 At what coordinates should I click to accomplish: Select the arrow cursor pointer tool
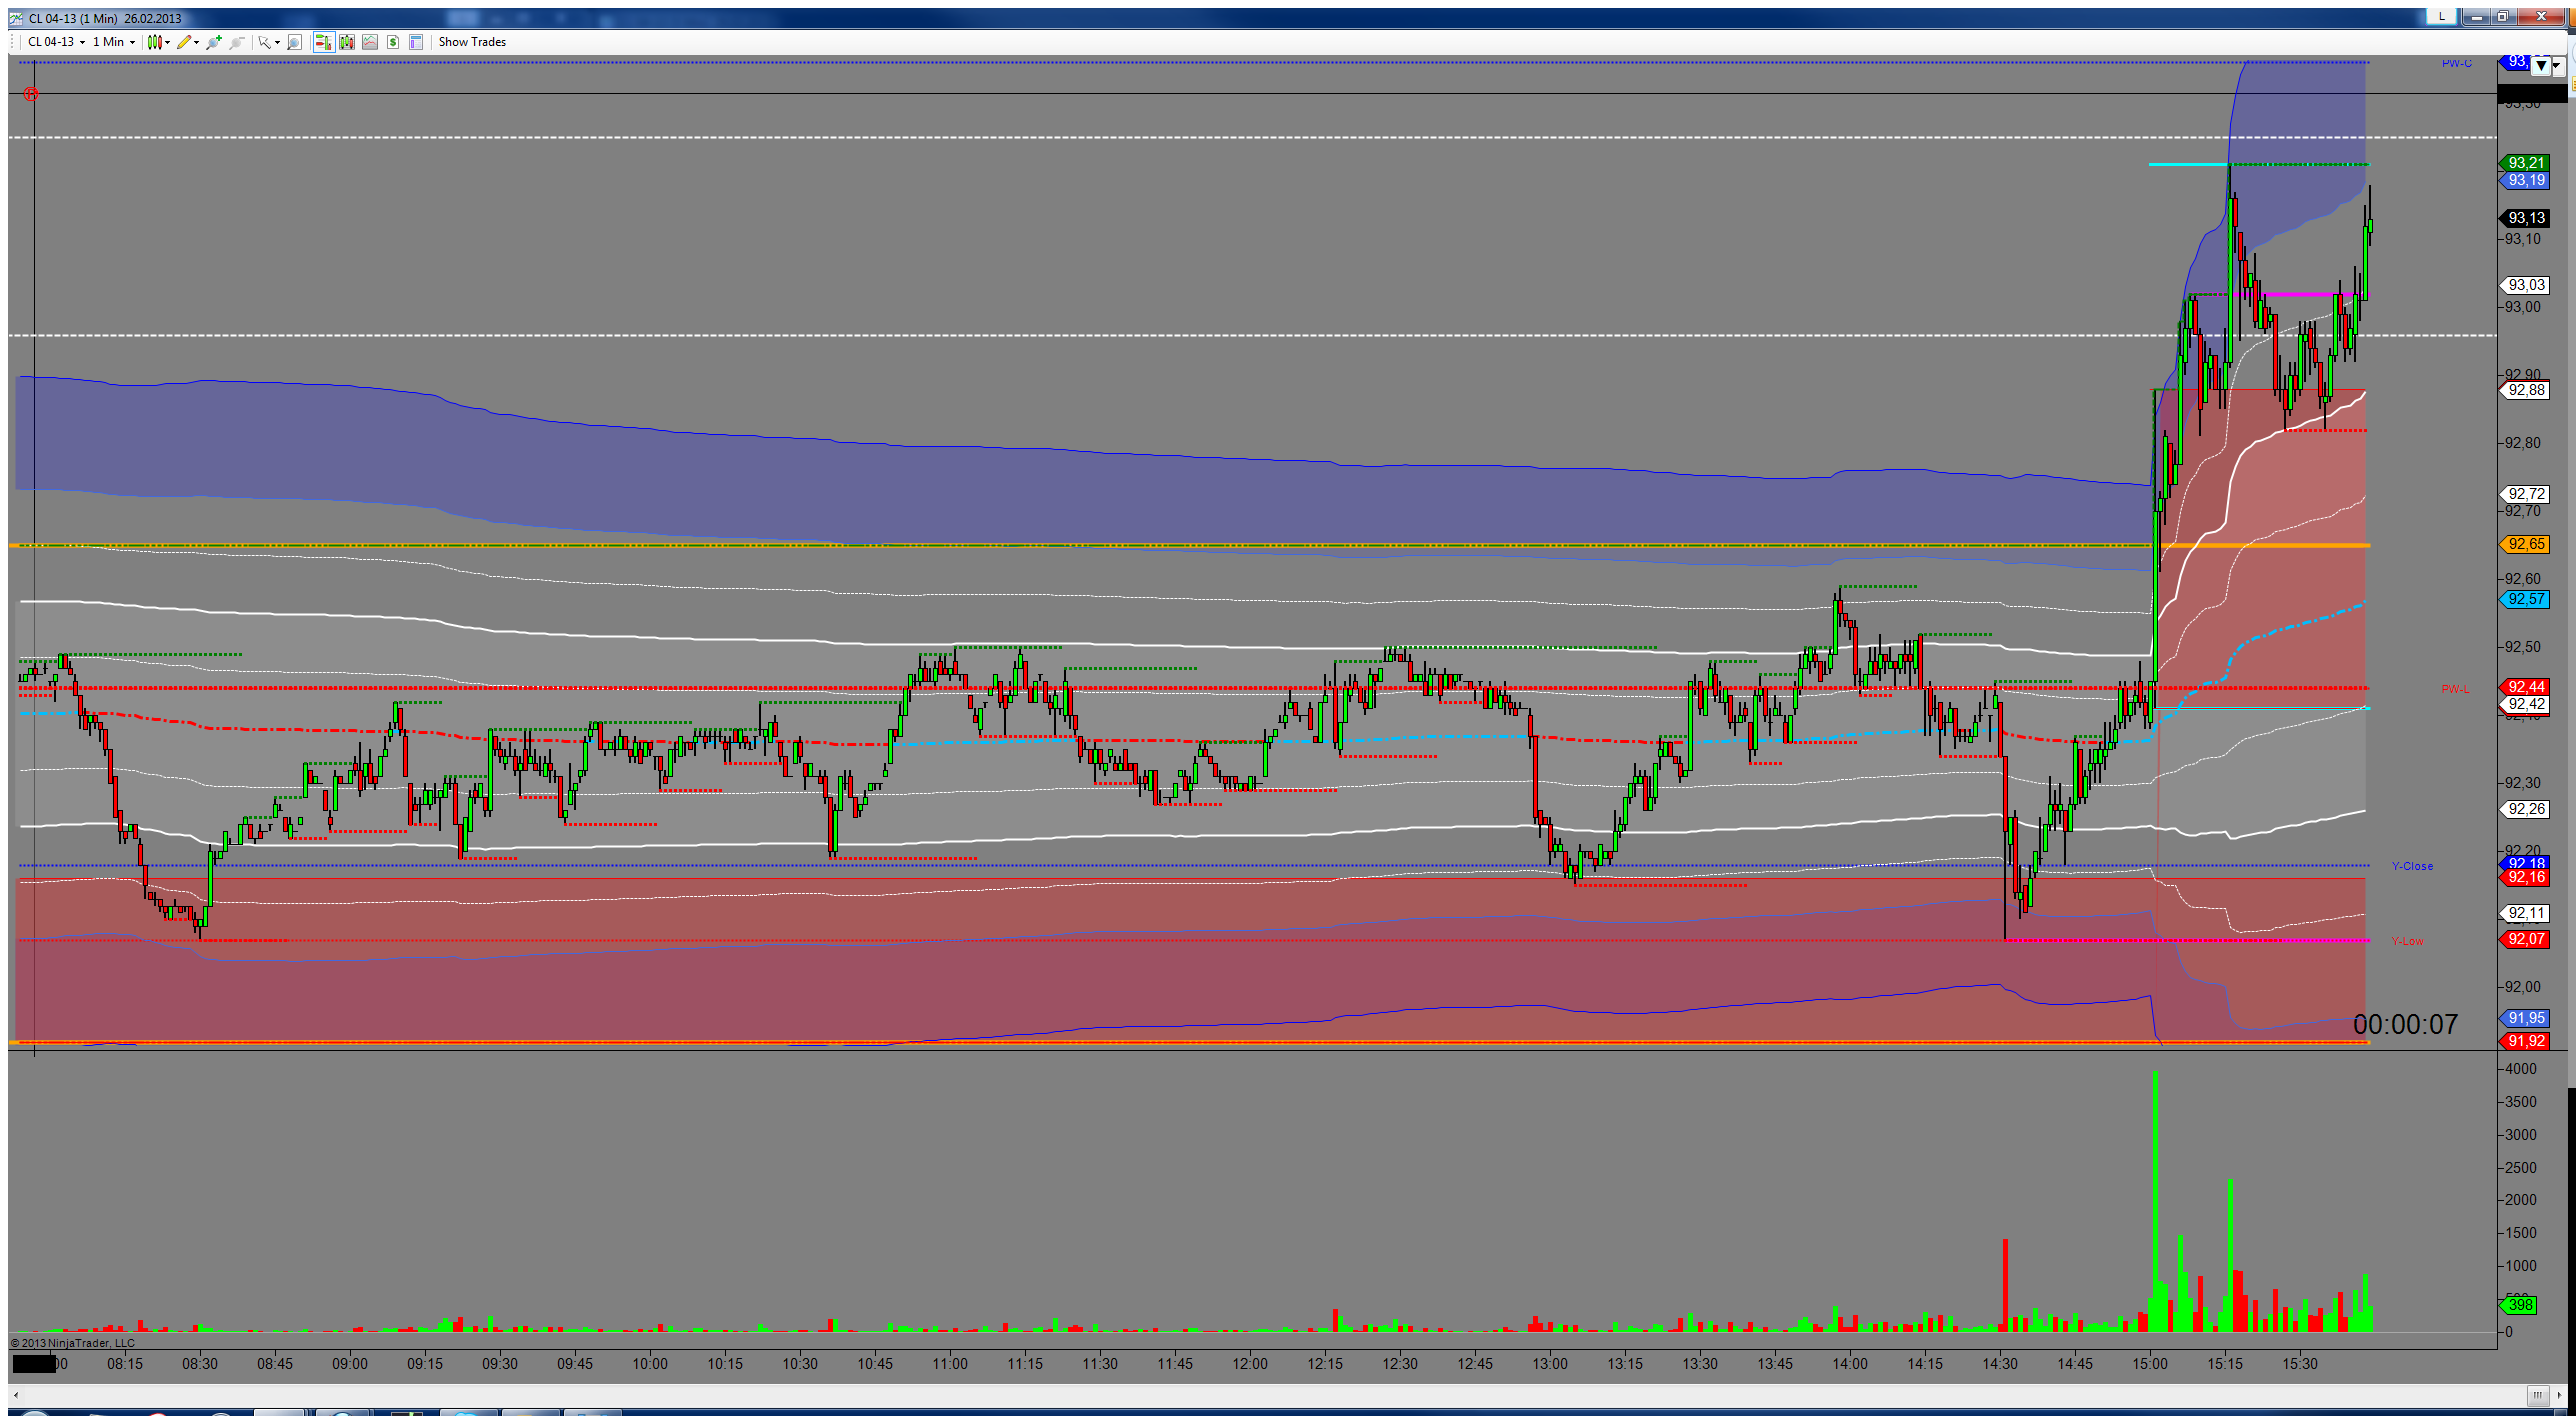(264, 42)
